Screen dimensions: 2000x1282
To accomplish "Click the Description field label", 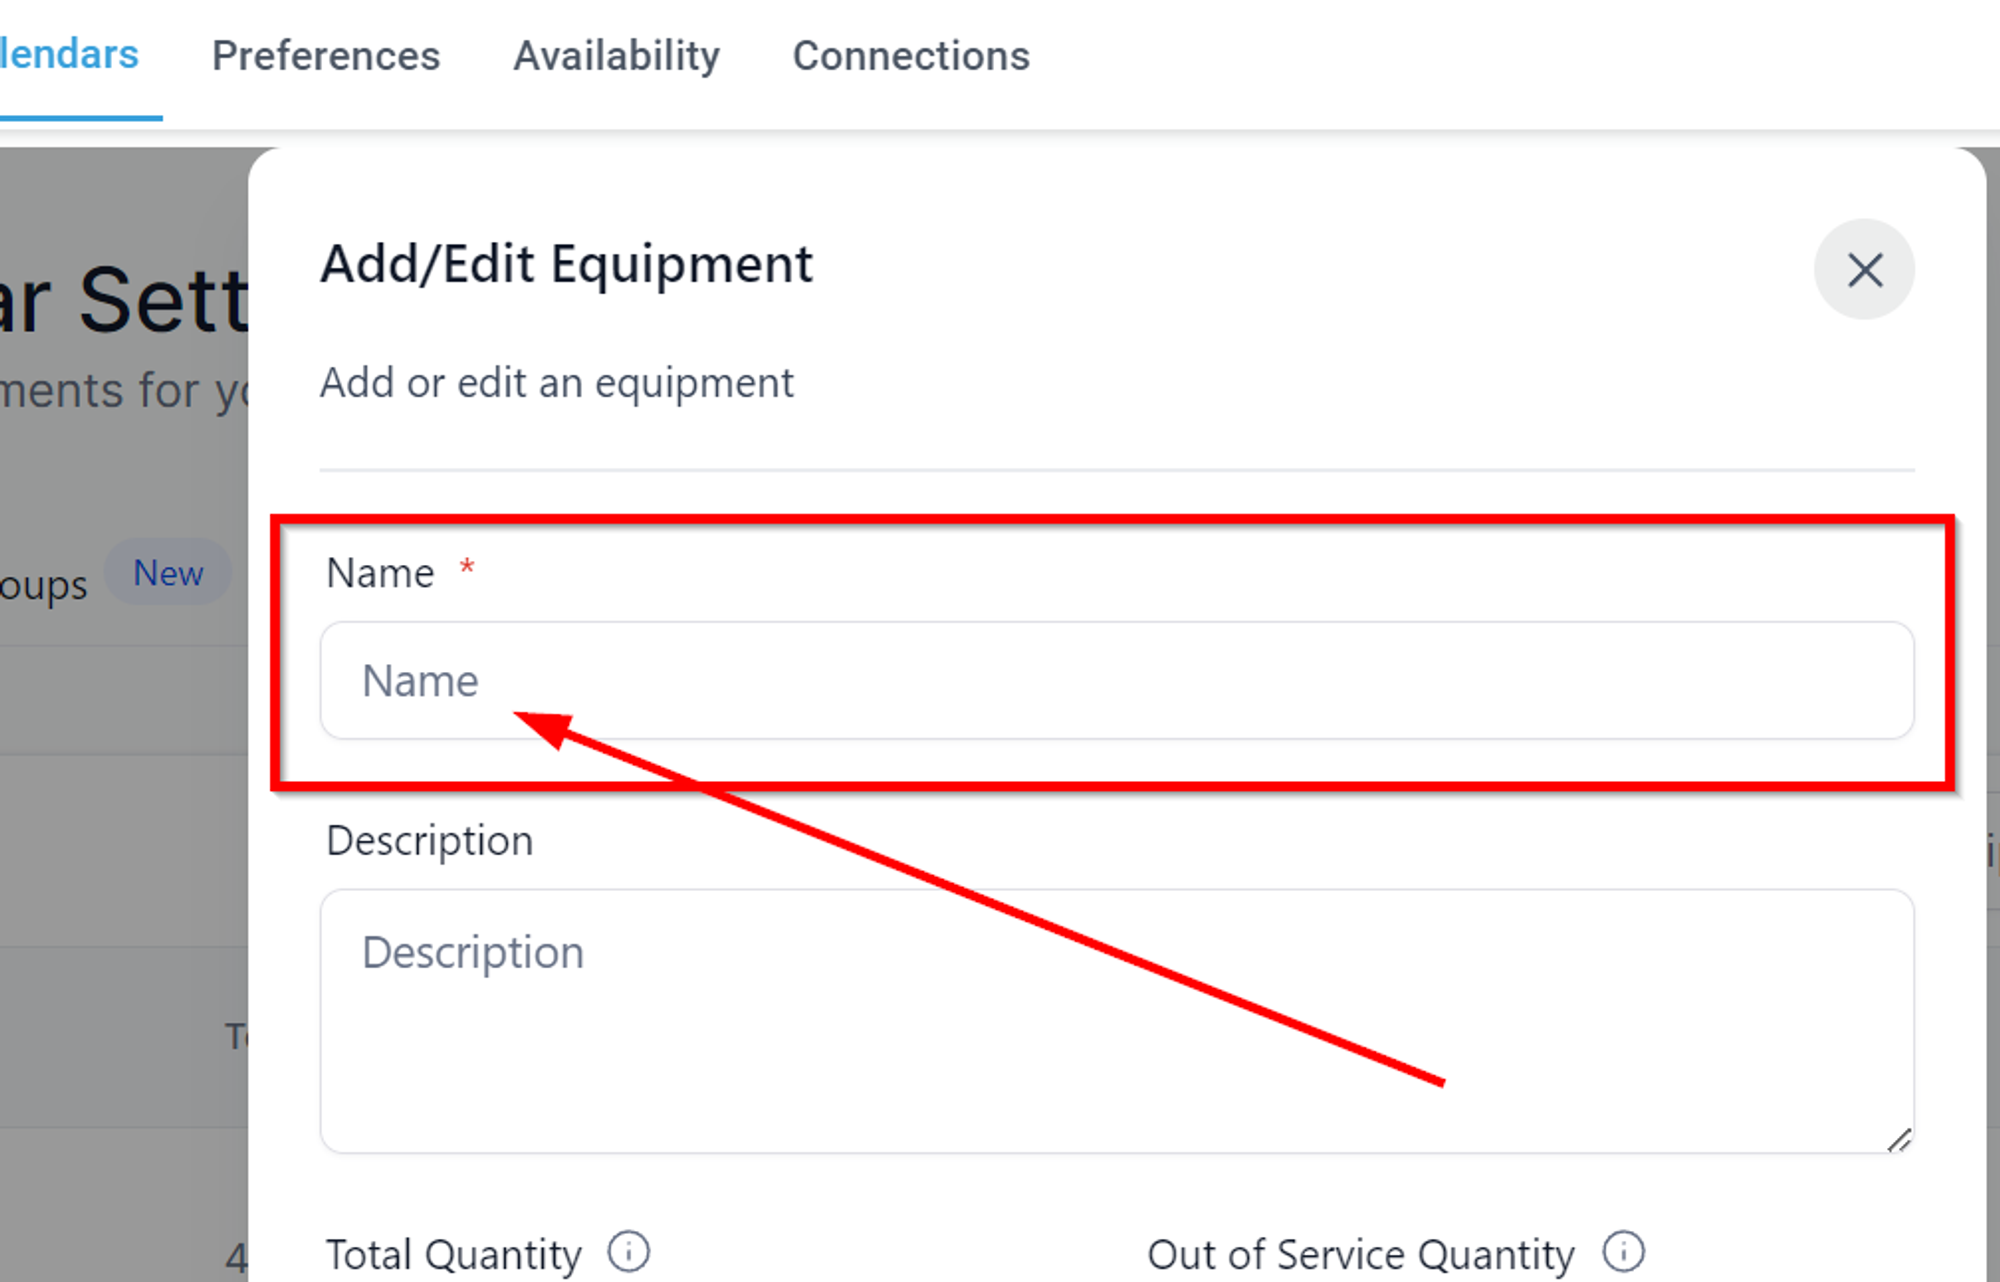I will click(x=430, y=842).
